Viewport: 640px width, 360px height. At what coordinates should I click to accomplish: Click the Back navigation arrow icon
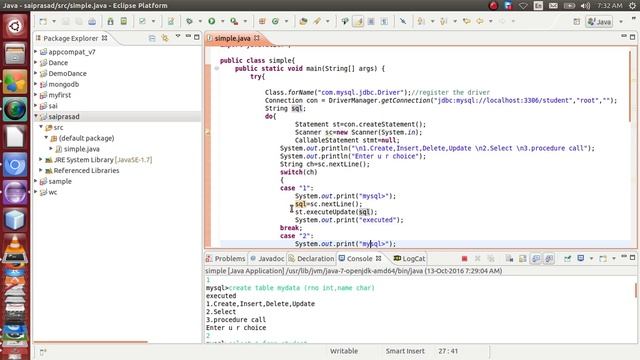[x=480, y=21]
